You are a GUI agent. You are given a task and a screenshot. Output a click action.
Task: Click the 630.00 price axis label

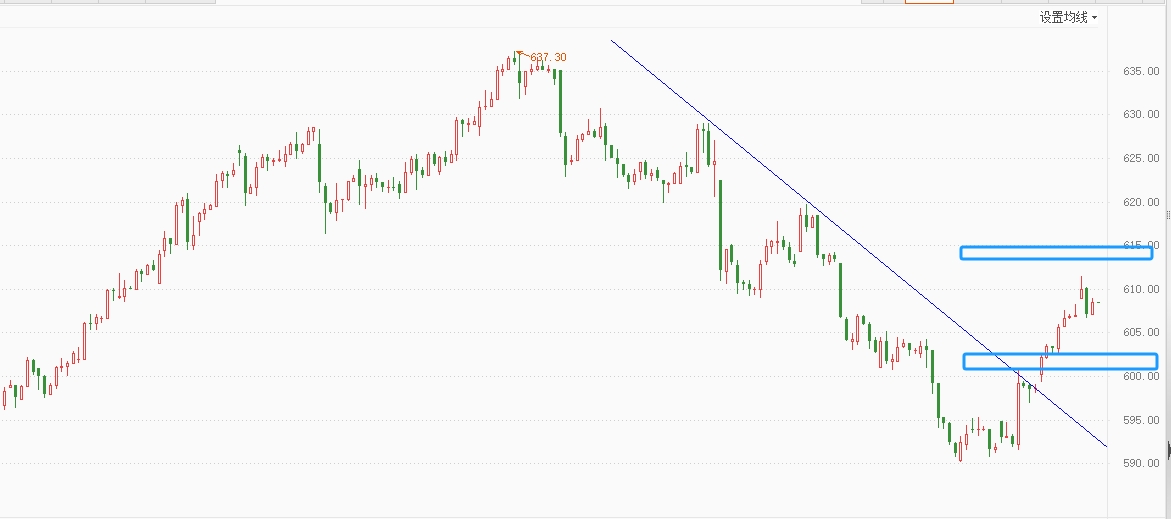click(x=1140, y=115)
